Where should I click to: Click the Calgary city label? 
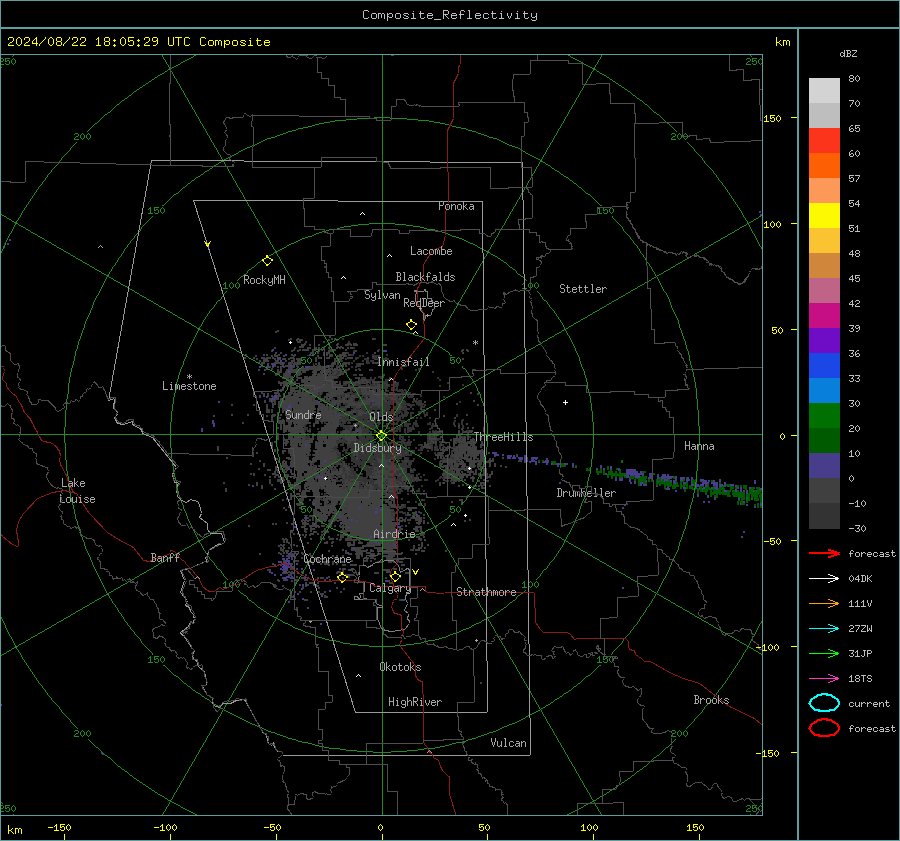(x=390, y=588)
